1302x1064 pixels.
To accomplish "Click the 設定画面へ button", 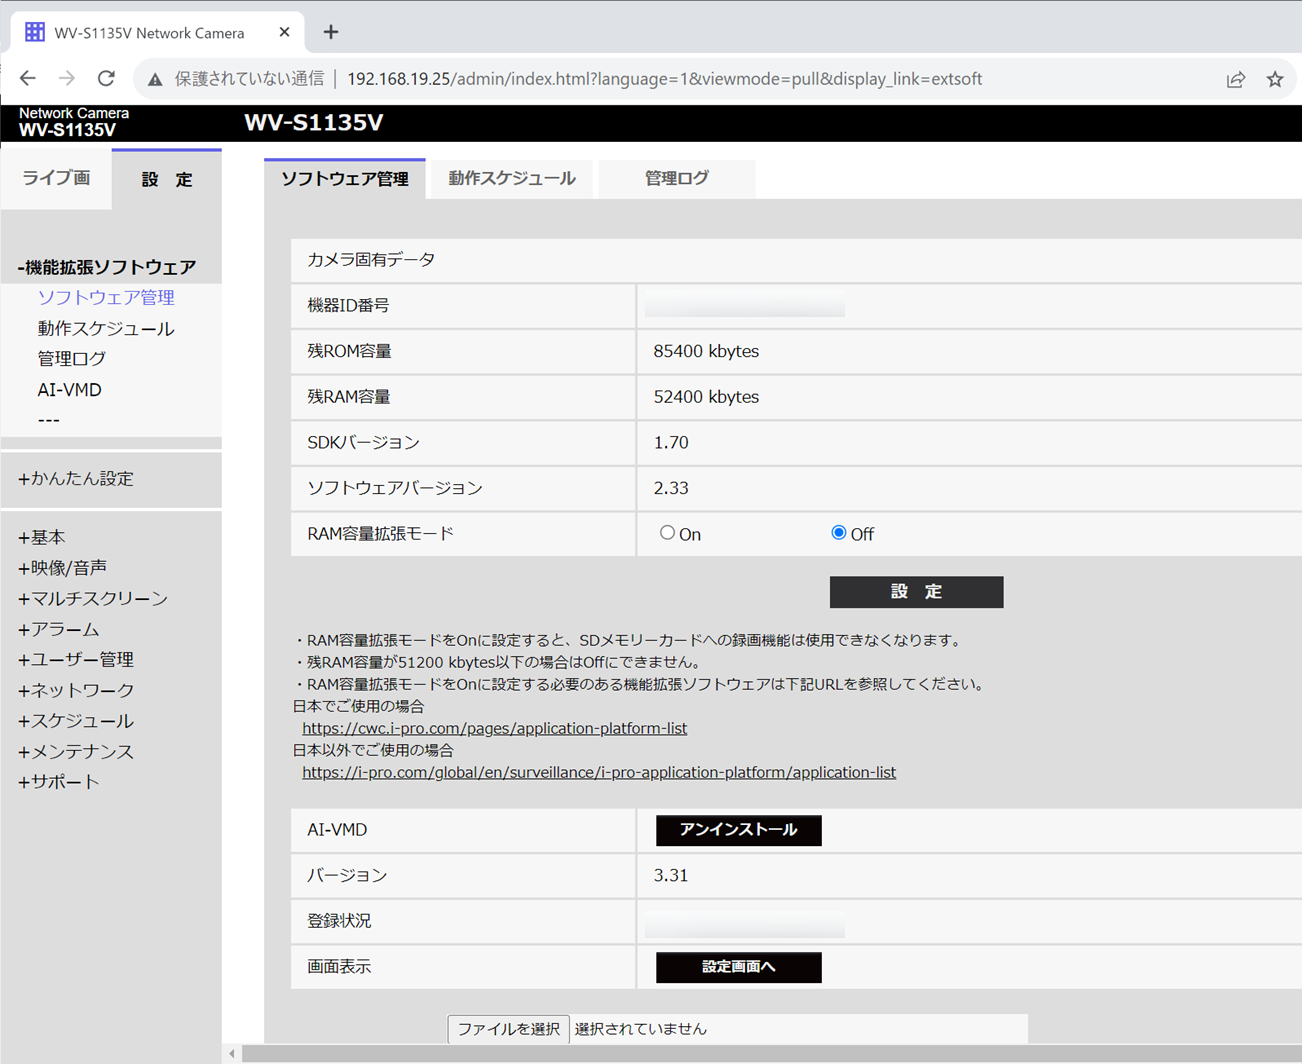I will pyautogui.click(x=739, y=967).
